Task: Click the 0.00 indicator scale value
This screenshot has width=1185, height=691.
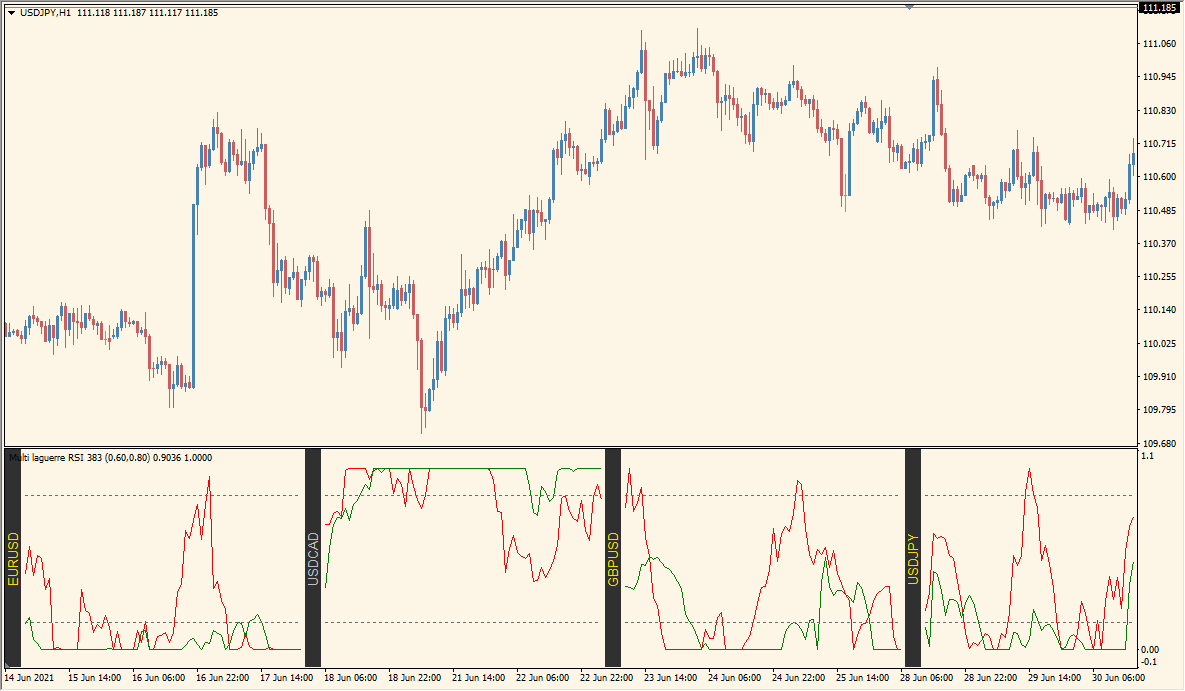Action: click(x=1151, y=650)
